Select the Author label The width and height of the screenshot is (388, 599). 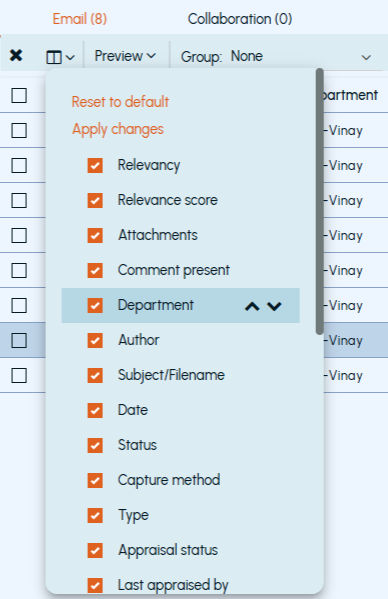pyautogui.click(x=139, y=340)
